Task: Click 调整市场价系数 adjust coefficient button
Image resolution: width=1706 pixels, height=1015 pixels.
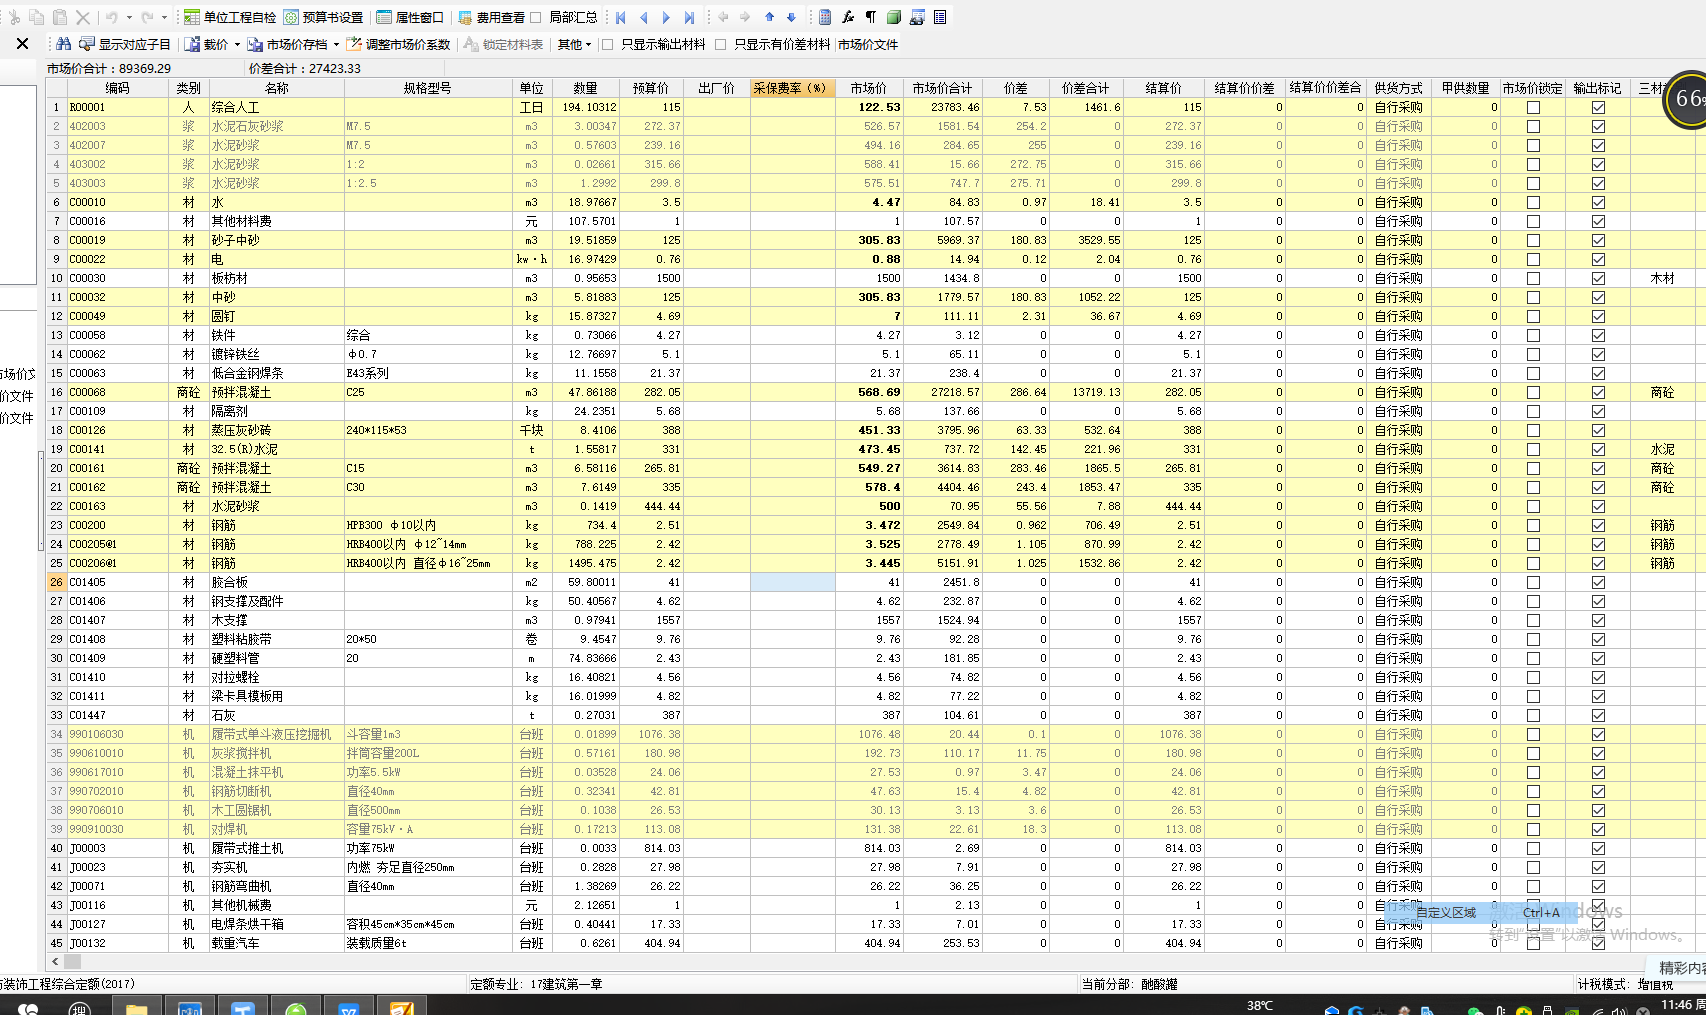Action: [x=398, y=44]
